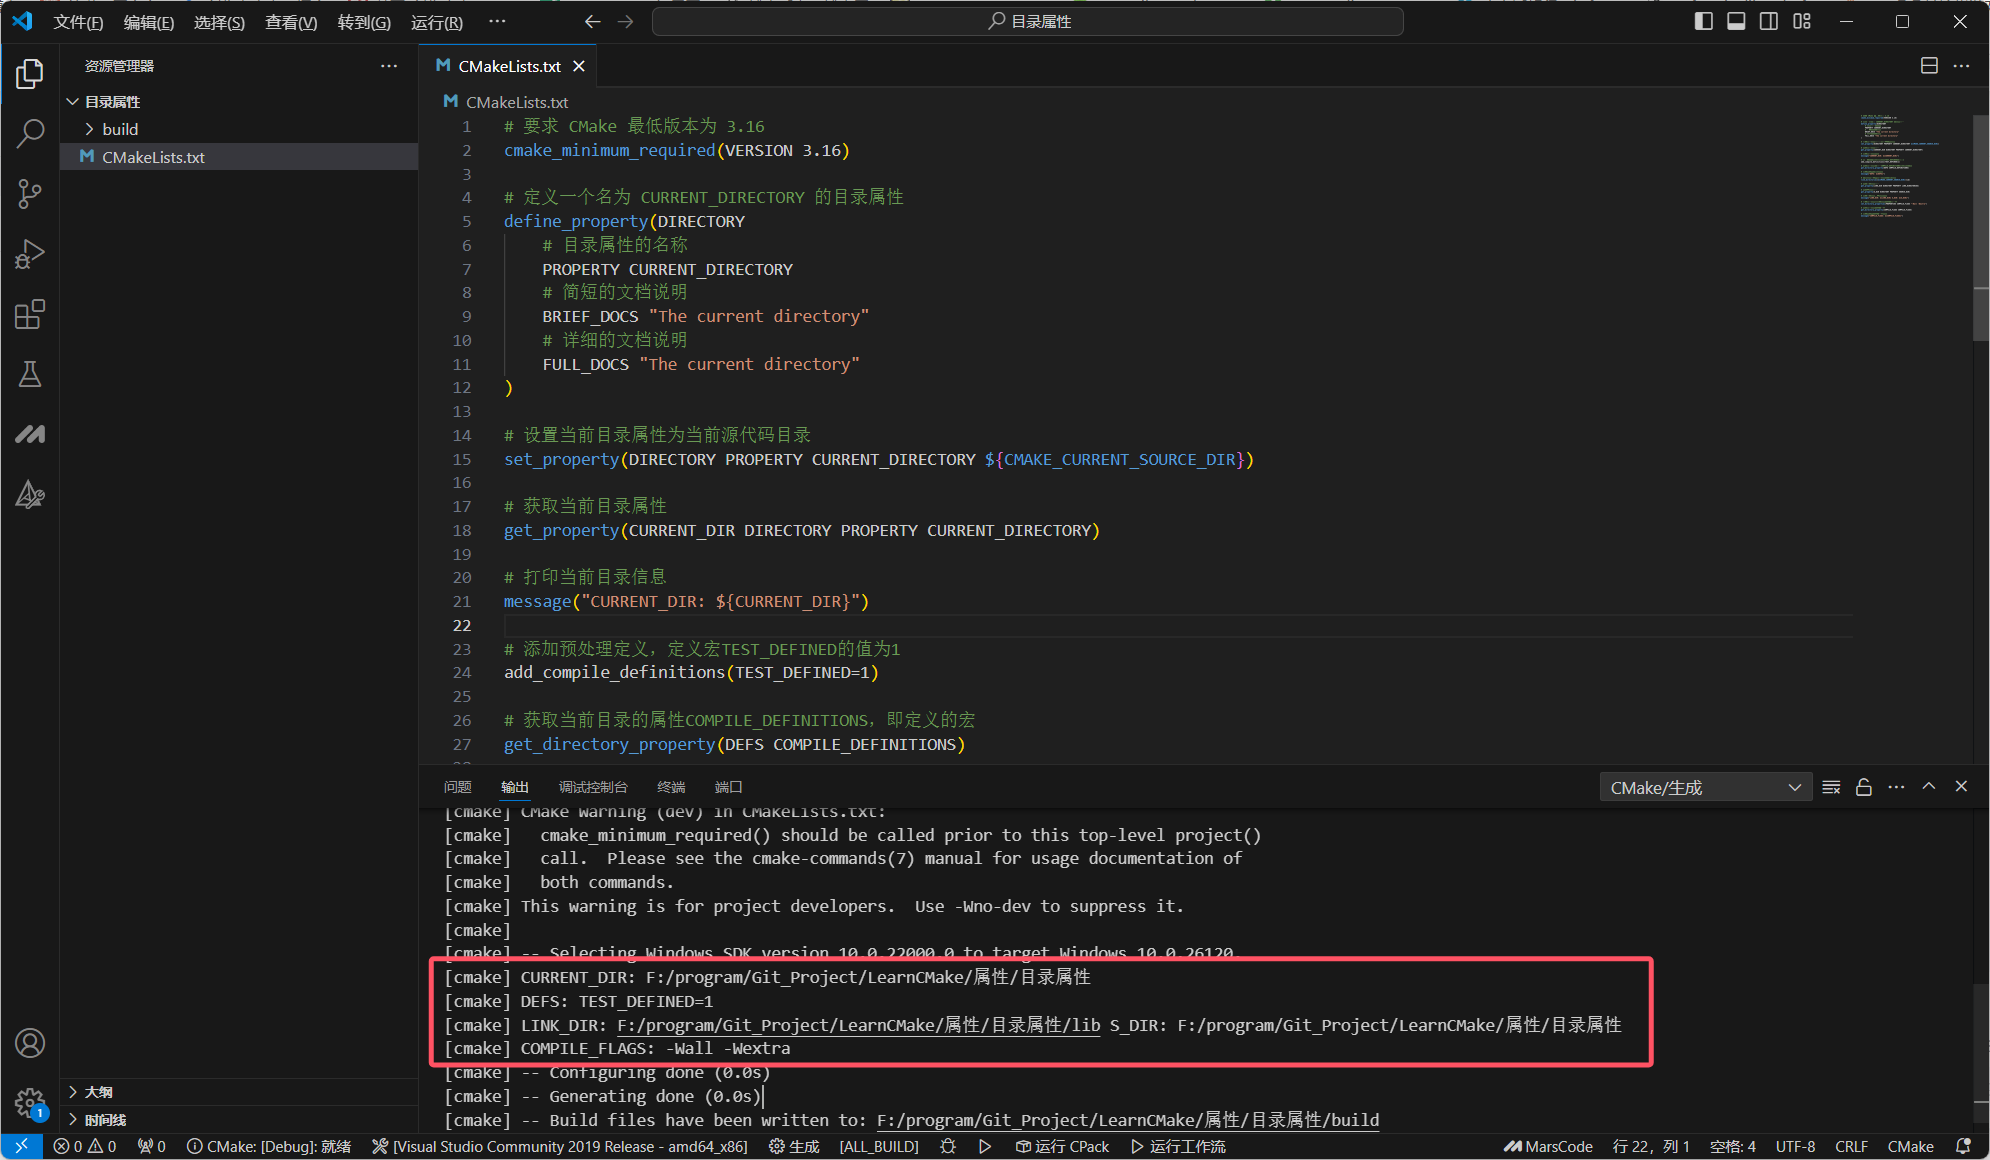Open notifications bell icon
The image size is (1990, 1160).
point(1963,1146)
